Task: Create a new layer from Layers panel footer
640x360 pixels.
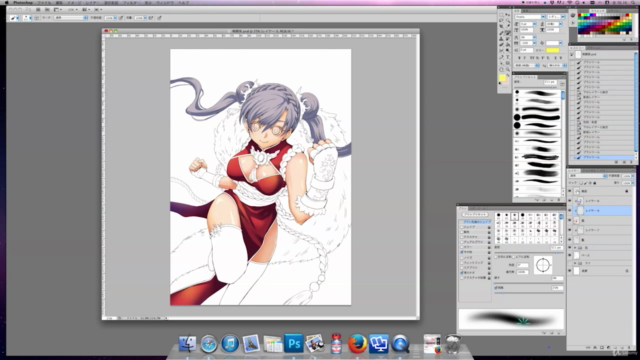Action: (x=622, y=347)
